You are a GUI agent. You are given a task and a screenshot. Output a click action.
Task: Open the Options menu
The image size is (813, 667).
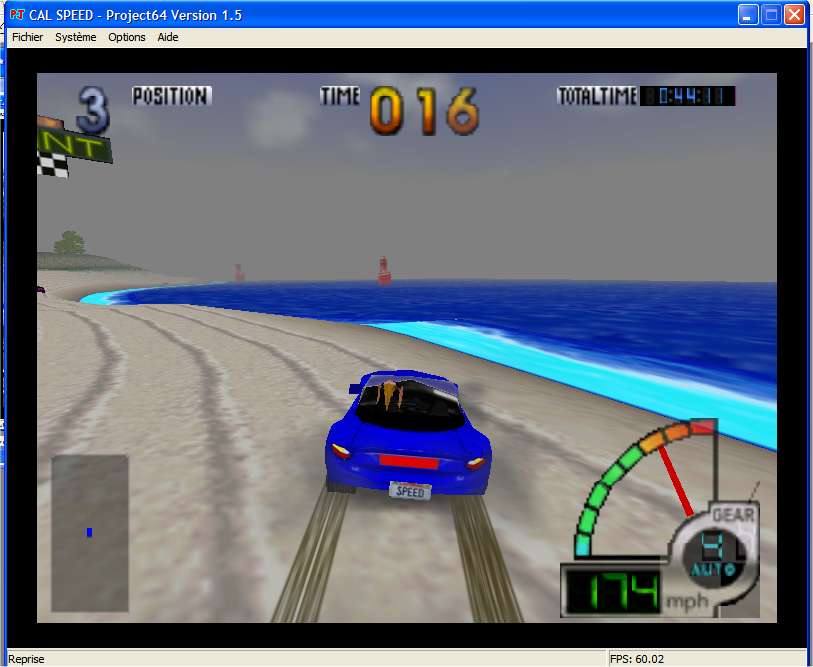(127, 37)
